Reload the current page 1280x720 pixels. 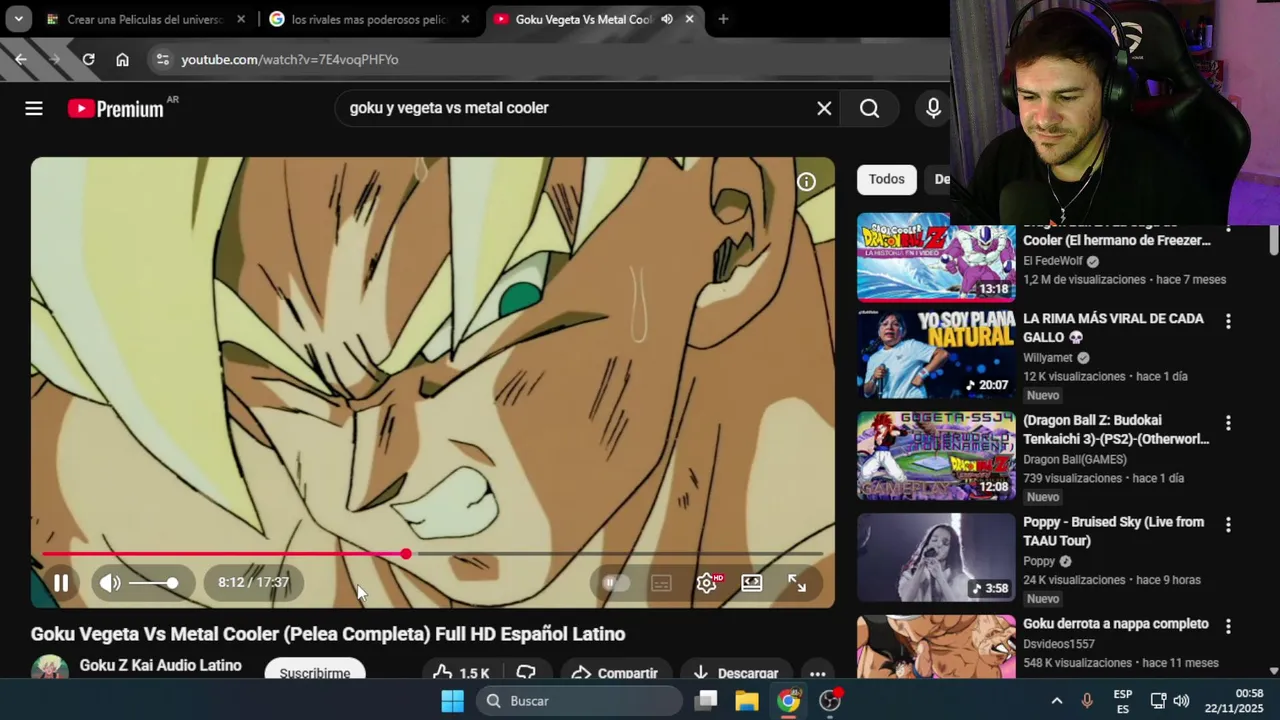[x=88, y=59]
